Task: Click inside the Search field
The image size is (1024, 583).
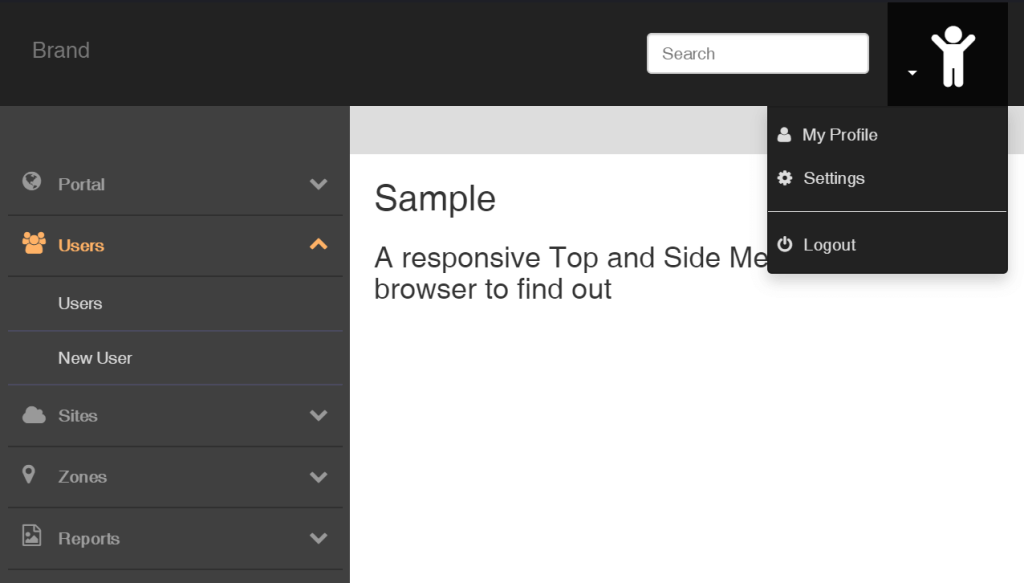Action: coord(757,53)
